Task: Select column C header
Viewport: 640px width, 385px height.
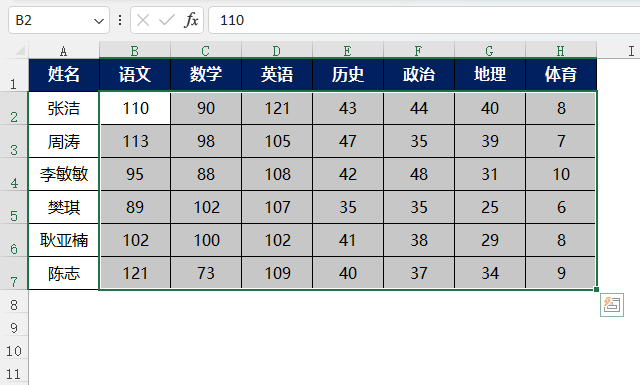Action: click(x=206, y=51)
